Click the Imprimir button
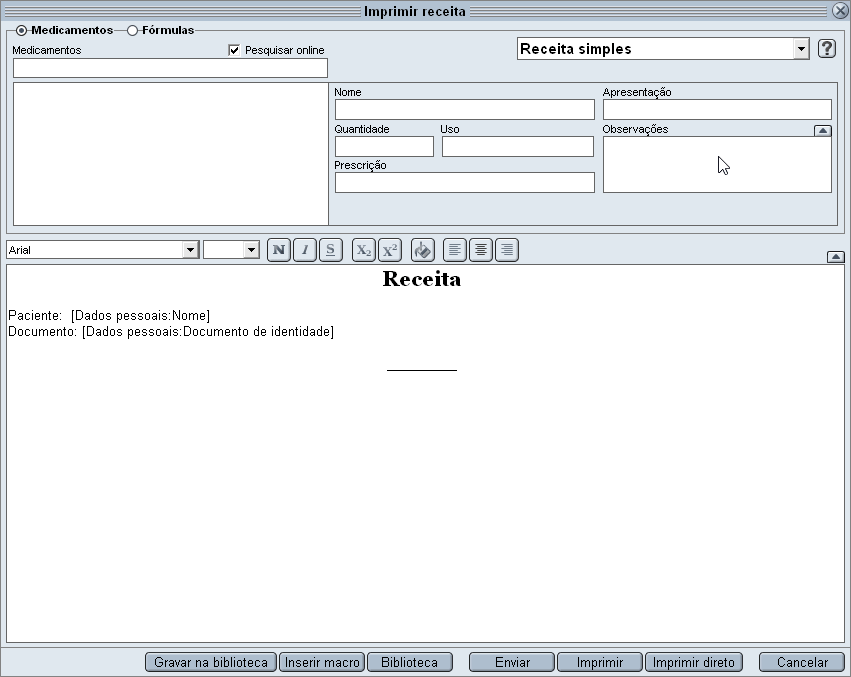Screen dimensions: 851x677 (600, 662)
